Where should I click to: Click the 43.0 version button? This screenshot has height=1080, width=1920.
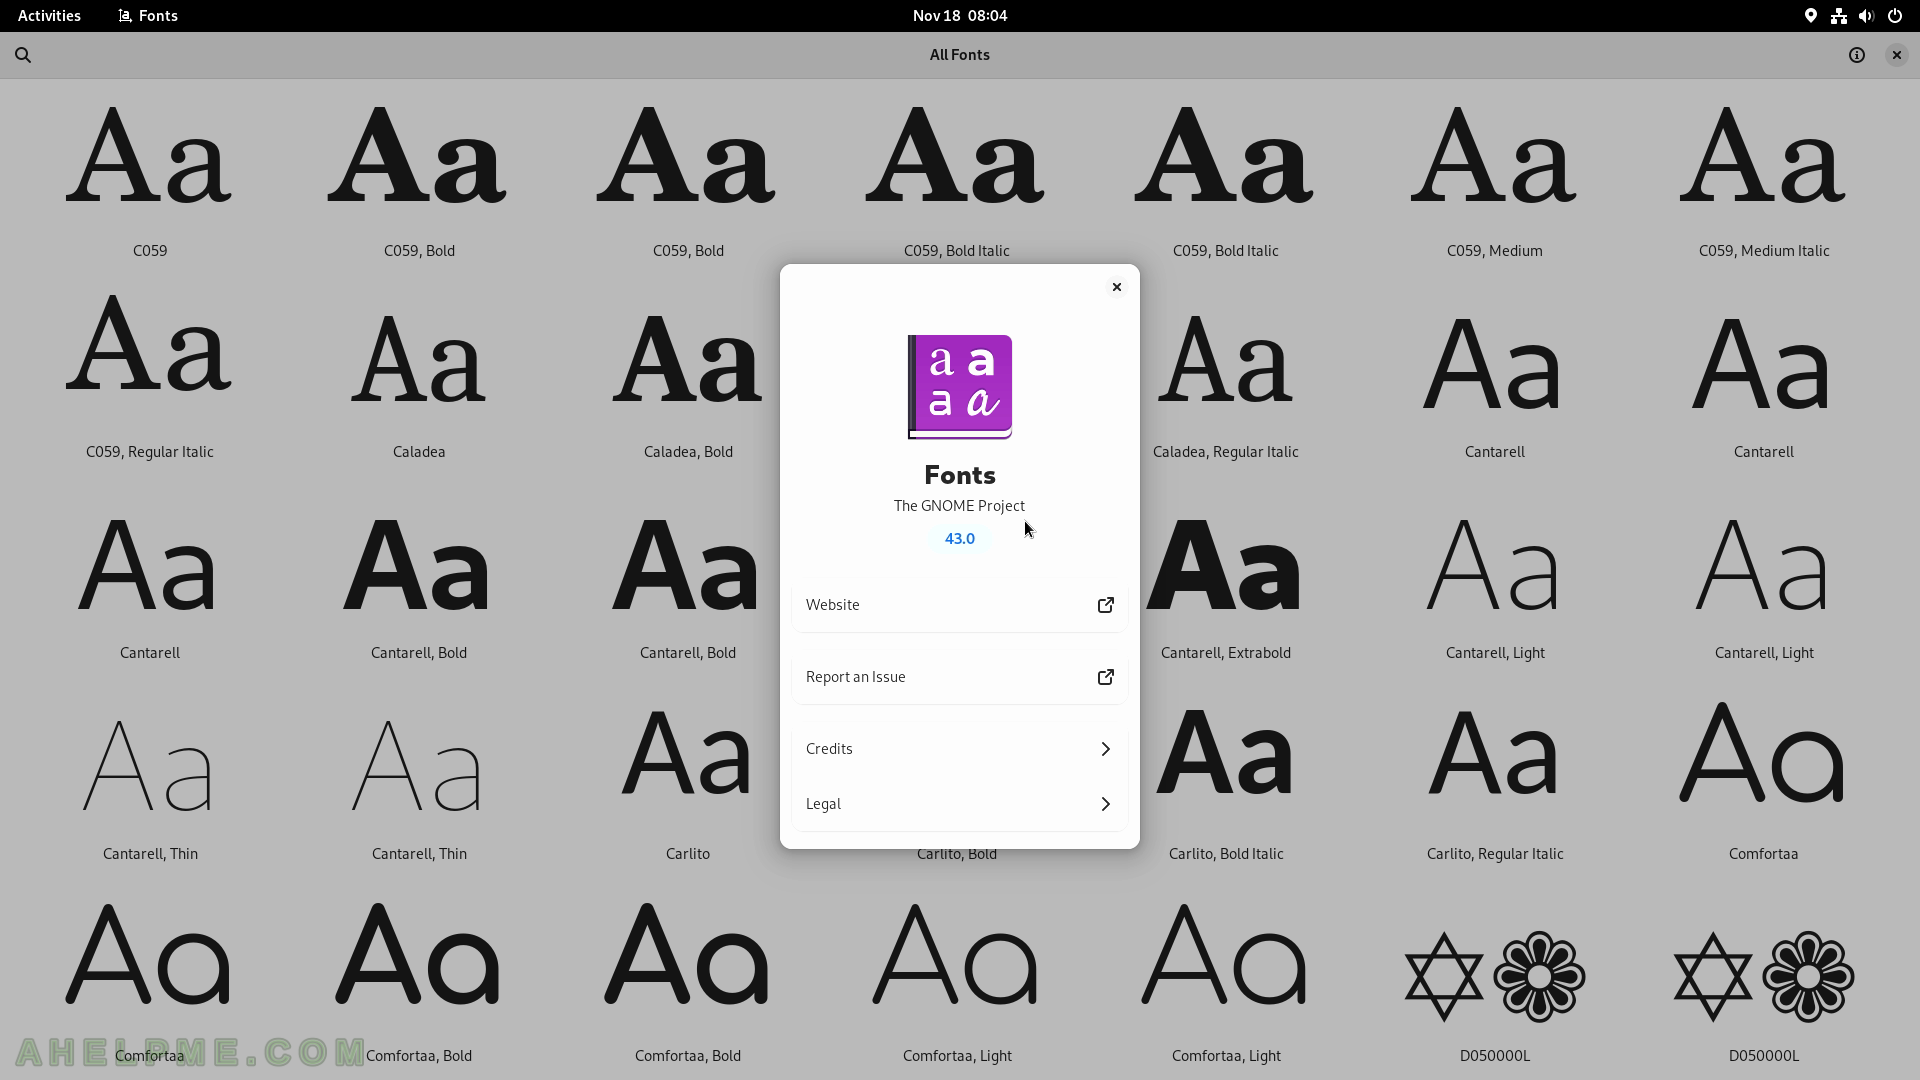click(x=960, y=539)
